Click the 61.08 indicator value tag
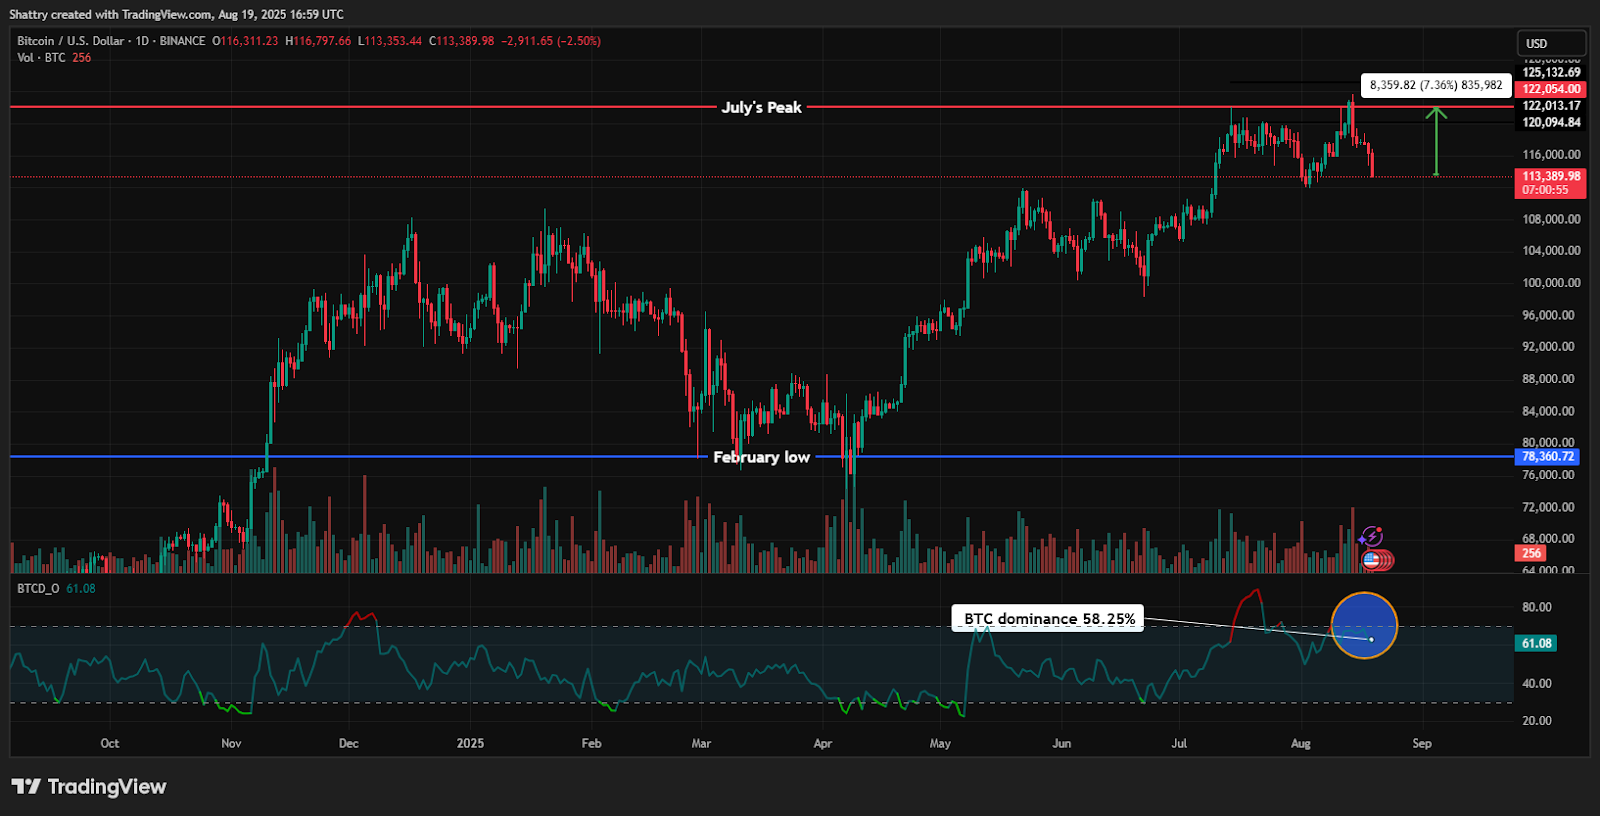The width and height of the screenshot is (1600, 816). pyautogui.click(x=1536, y=643)
